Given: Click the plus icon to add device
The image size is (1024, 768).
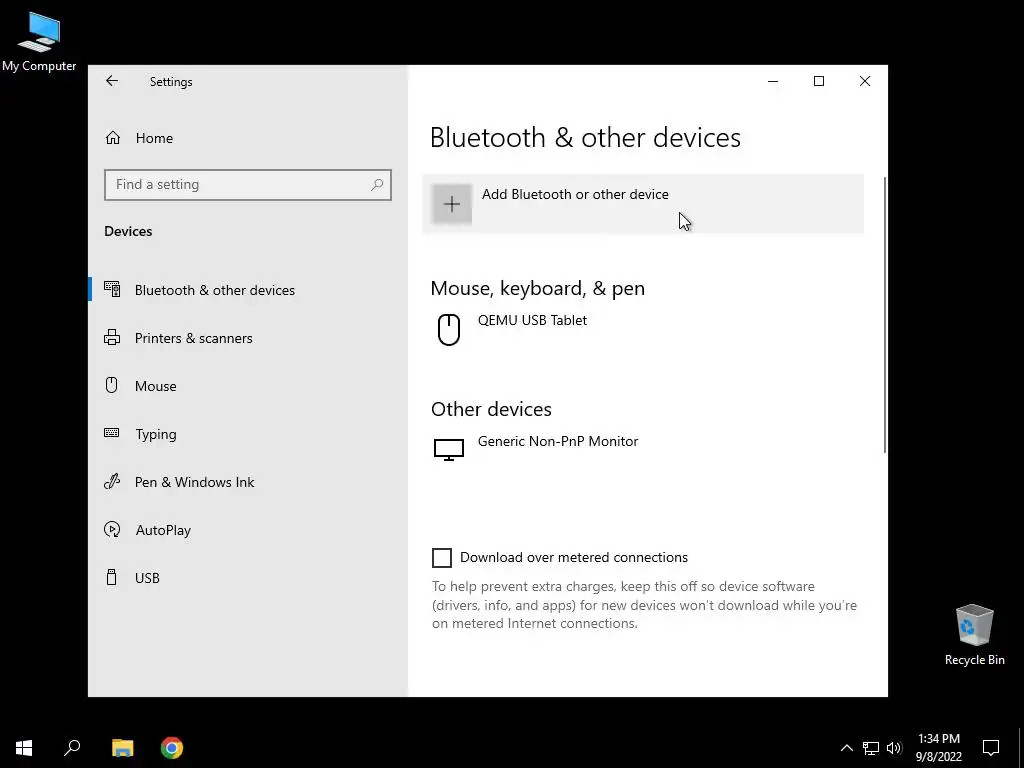Looking at the screenshot, I should pos(451,204).
